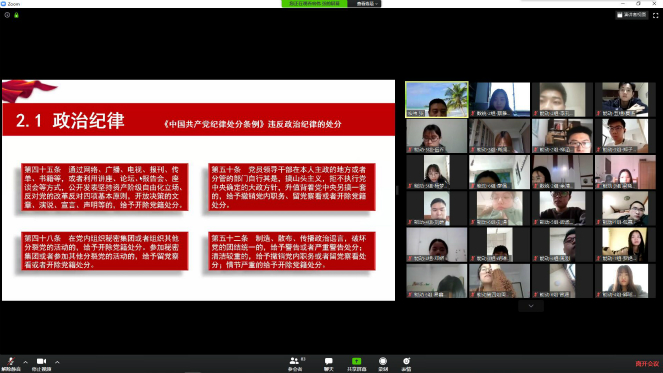Image resolution: width=663 pixels, height=373 pixels.
Task: Open the View Options dropdown at top
Action: [365, 4]
